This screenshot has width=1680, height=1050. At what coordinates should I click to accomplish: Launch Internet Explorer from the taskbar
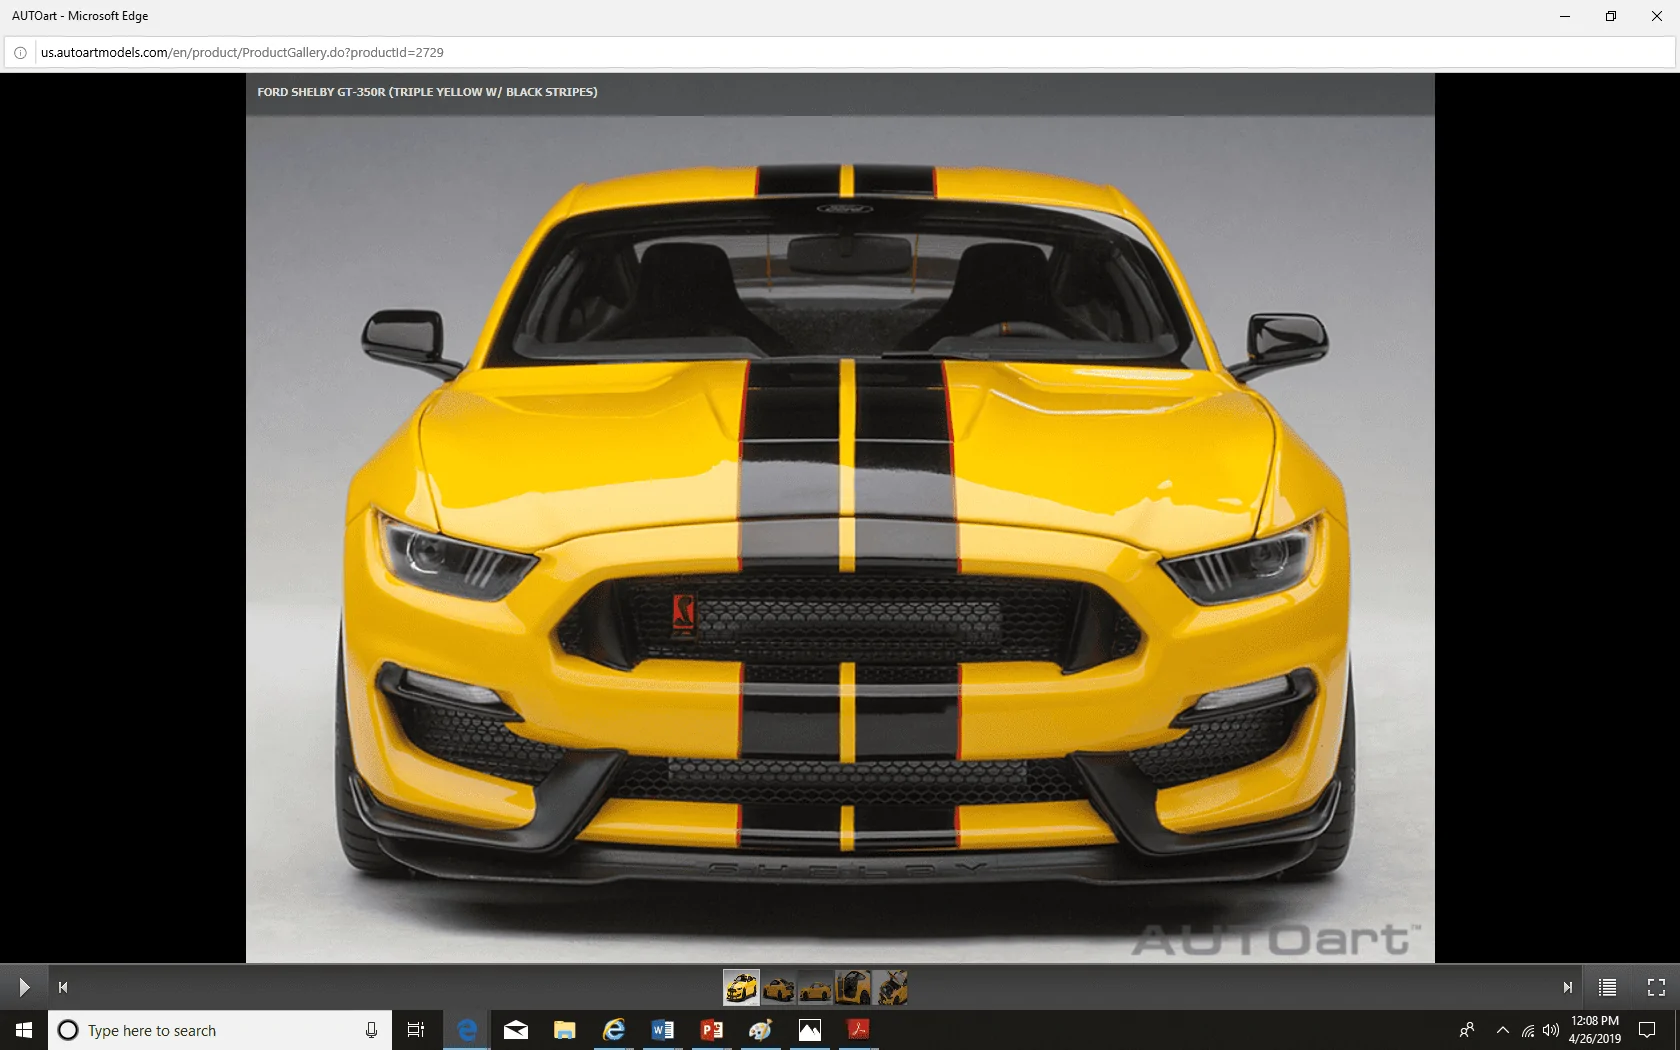tap(614, 1030)
